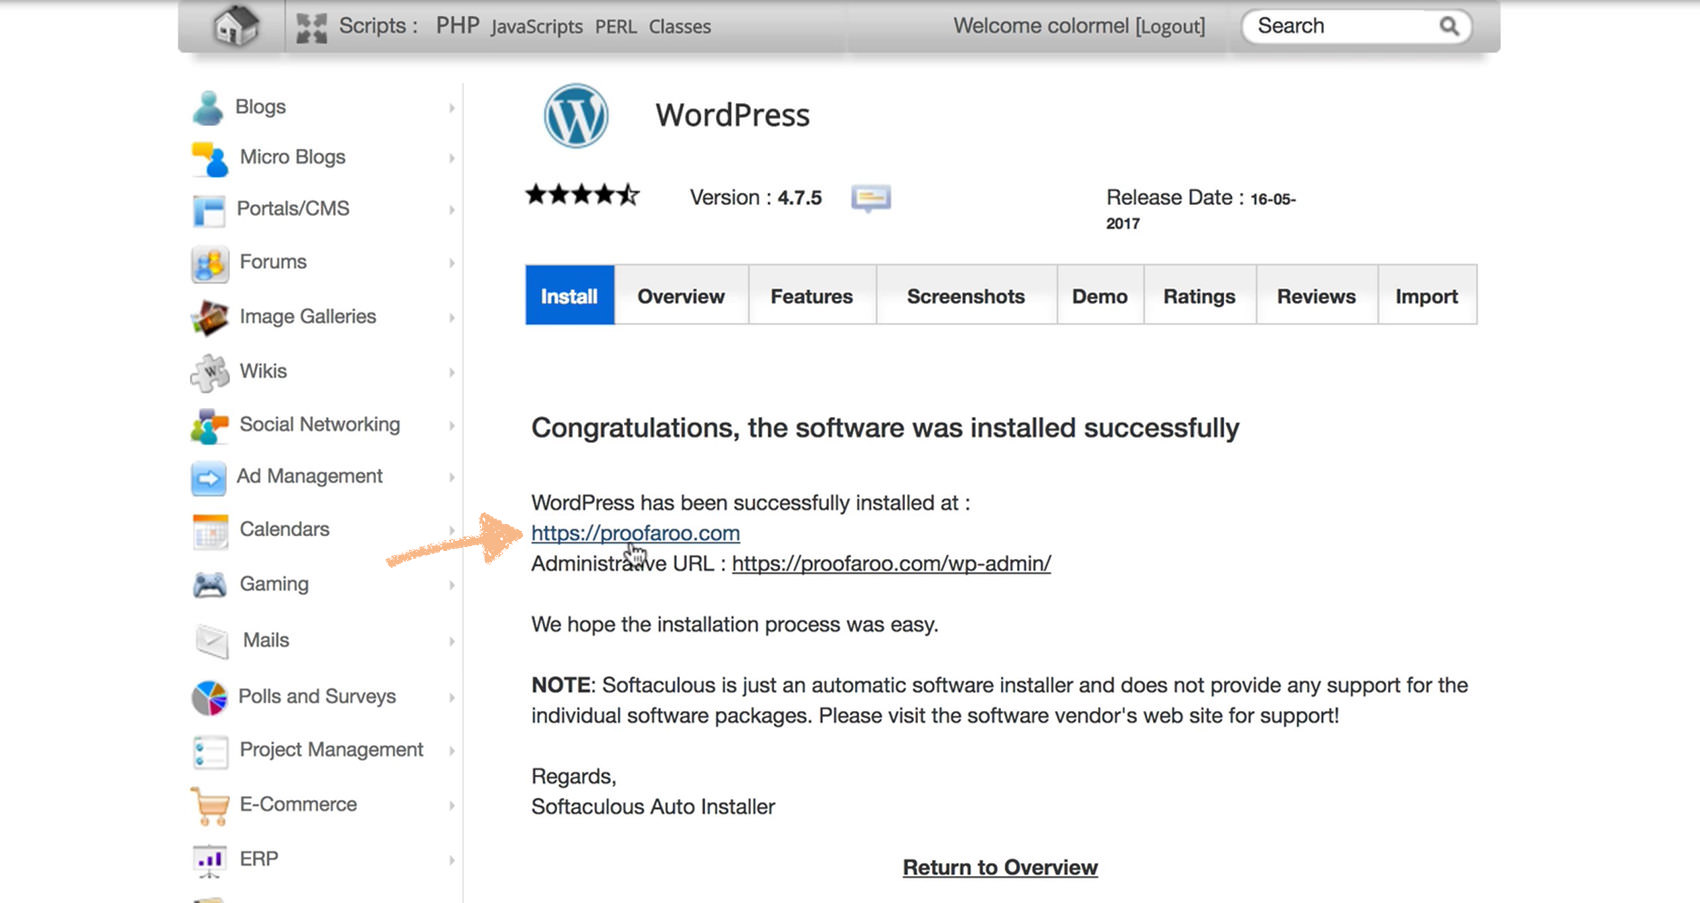
Task: Expand the Wikis category arrow
Action: 452,372
